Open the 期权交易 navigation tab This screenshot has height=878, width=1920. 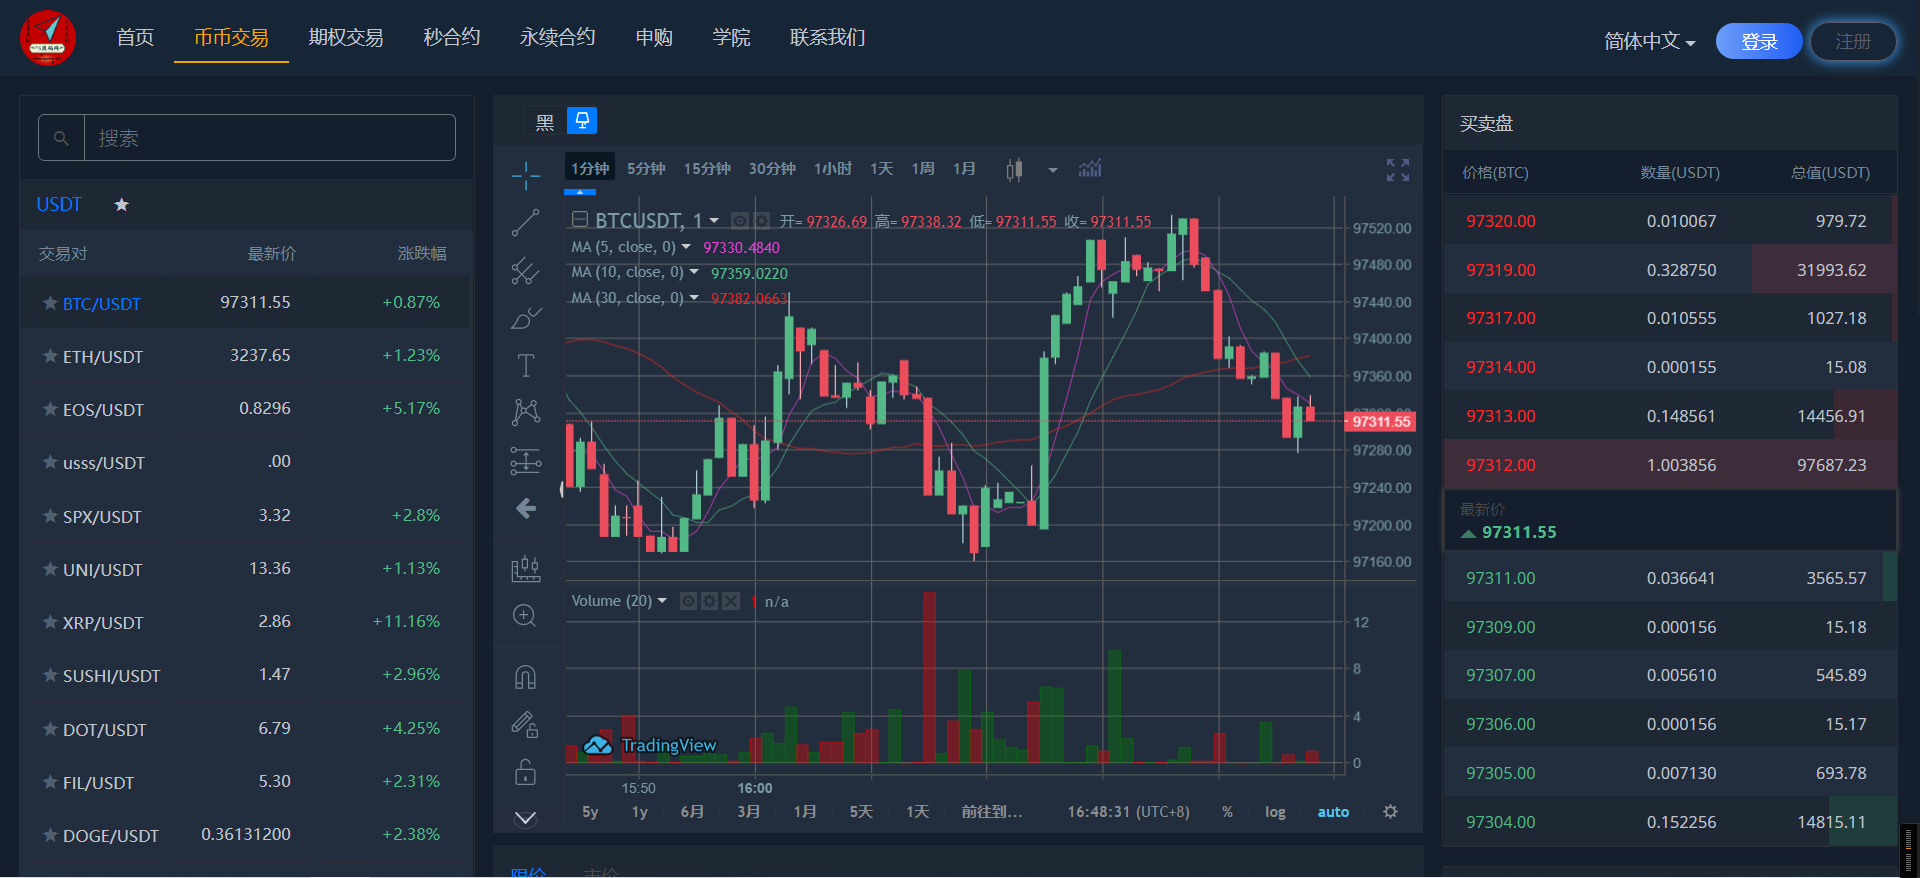[x=346, y=38]
